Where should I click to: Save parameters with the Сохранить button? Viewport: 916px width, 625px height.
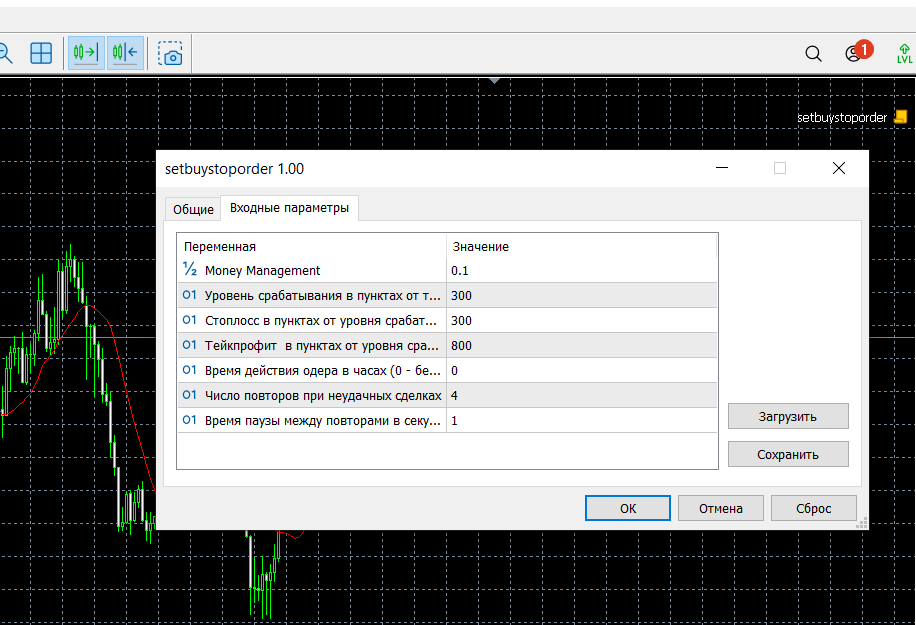point(788,453)
